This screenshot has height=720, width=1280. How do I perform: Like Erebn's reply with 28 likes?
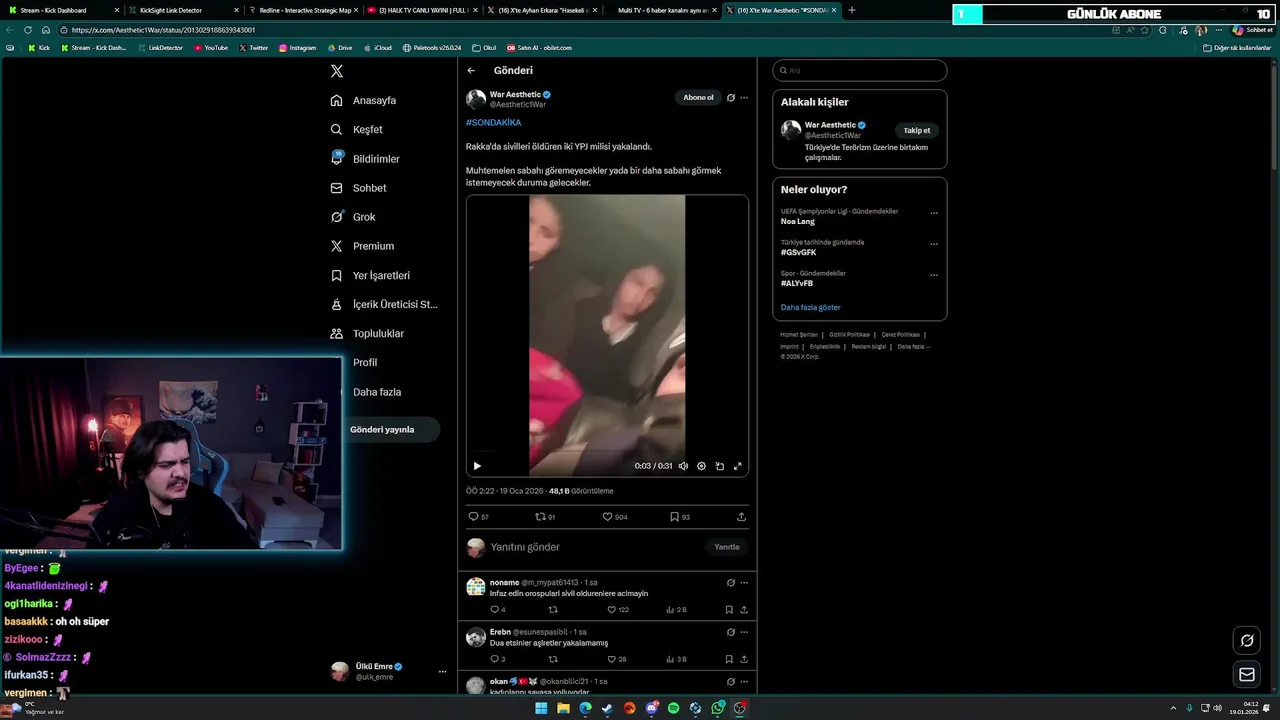point(616,659)
